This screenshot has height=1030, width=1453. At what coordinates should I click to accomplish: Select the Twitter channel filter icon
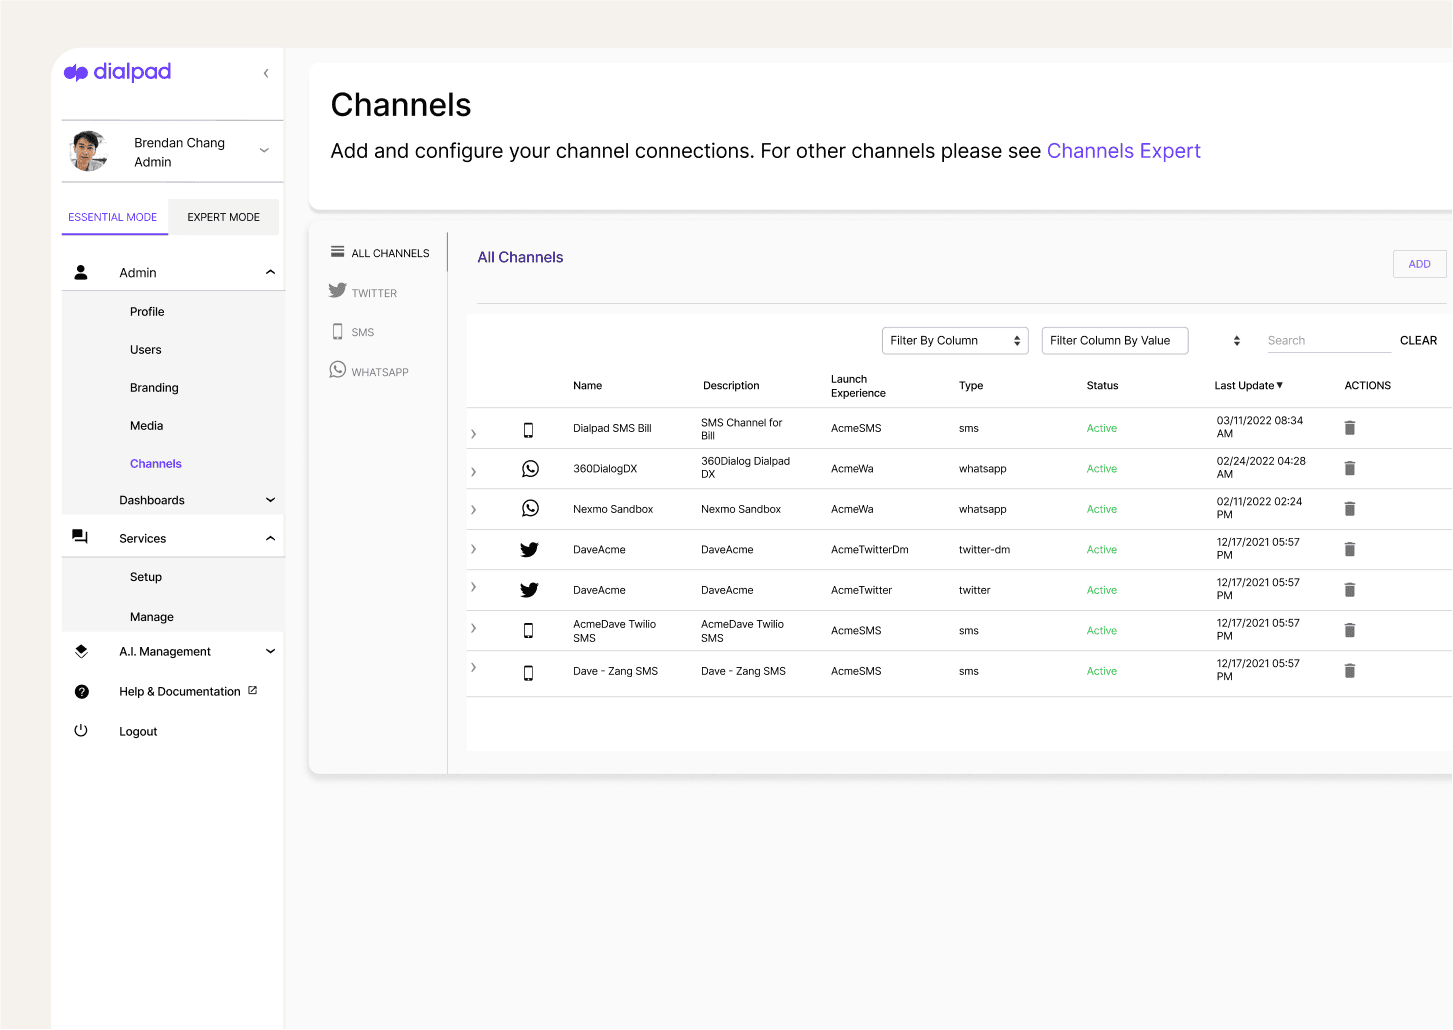(337, 291)
